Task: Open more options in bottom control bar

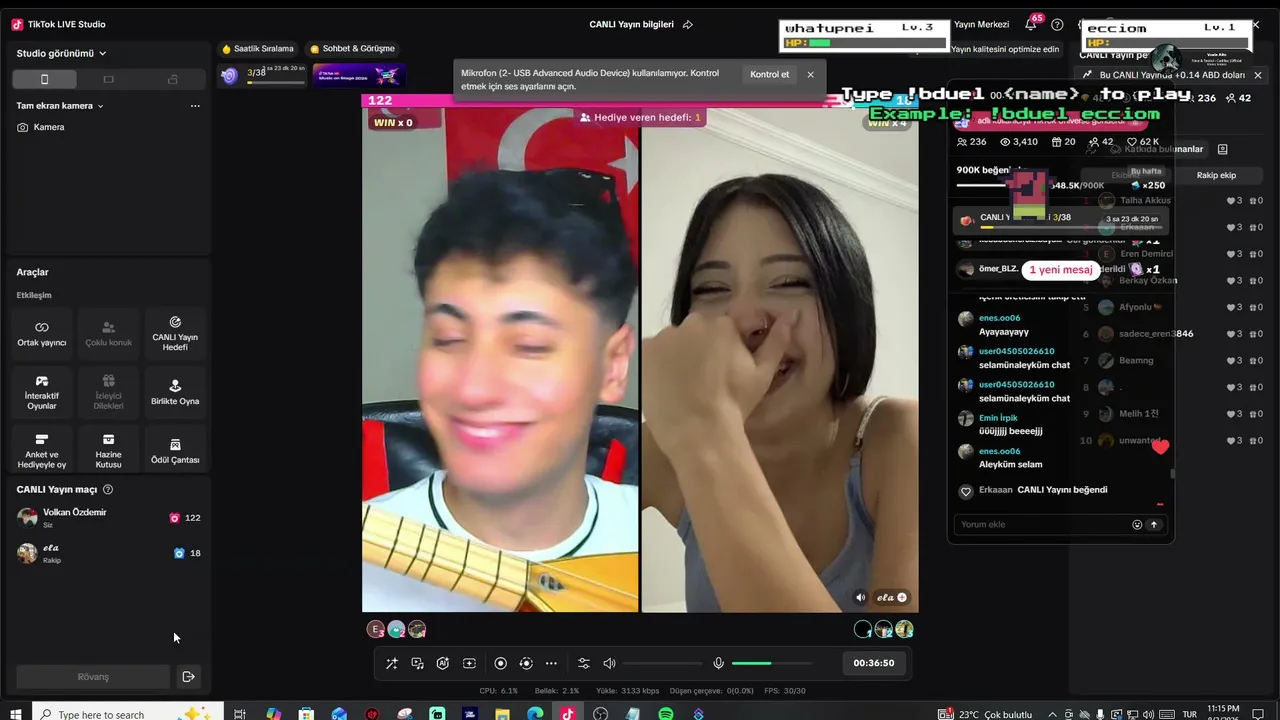Action: 551,663
